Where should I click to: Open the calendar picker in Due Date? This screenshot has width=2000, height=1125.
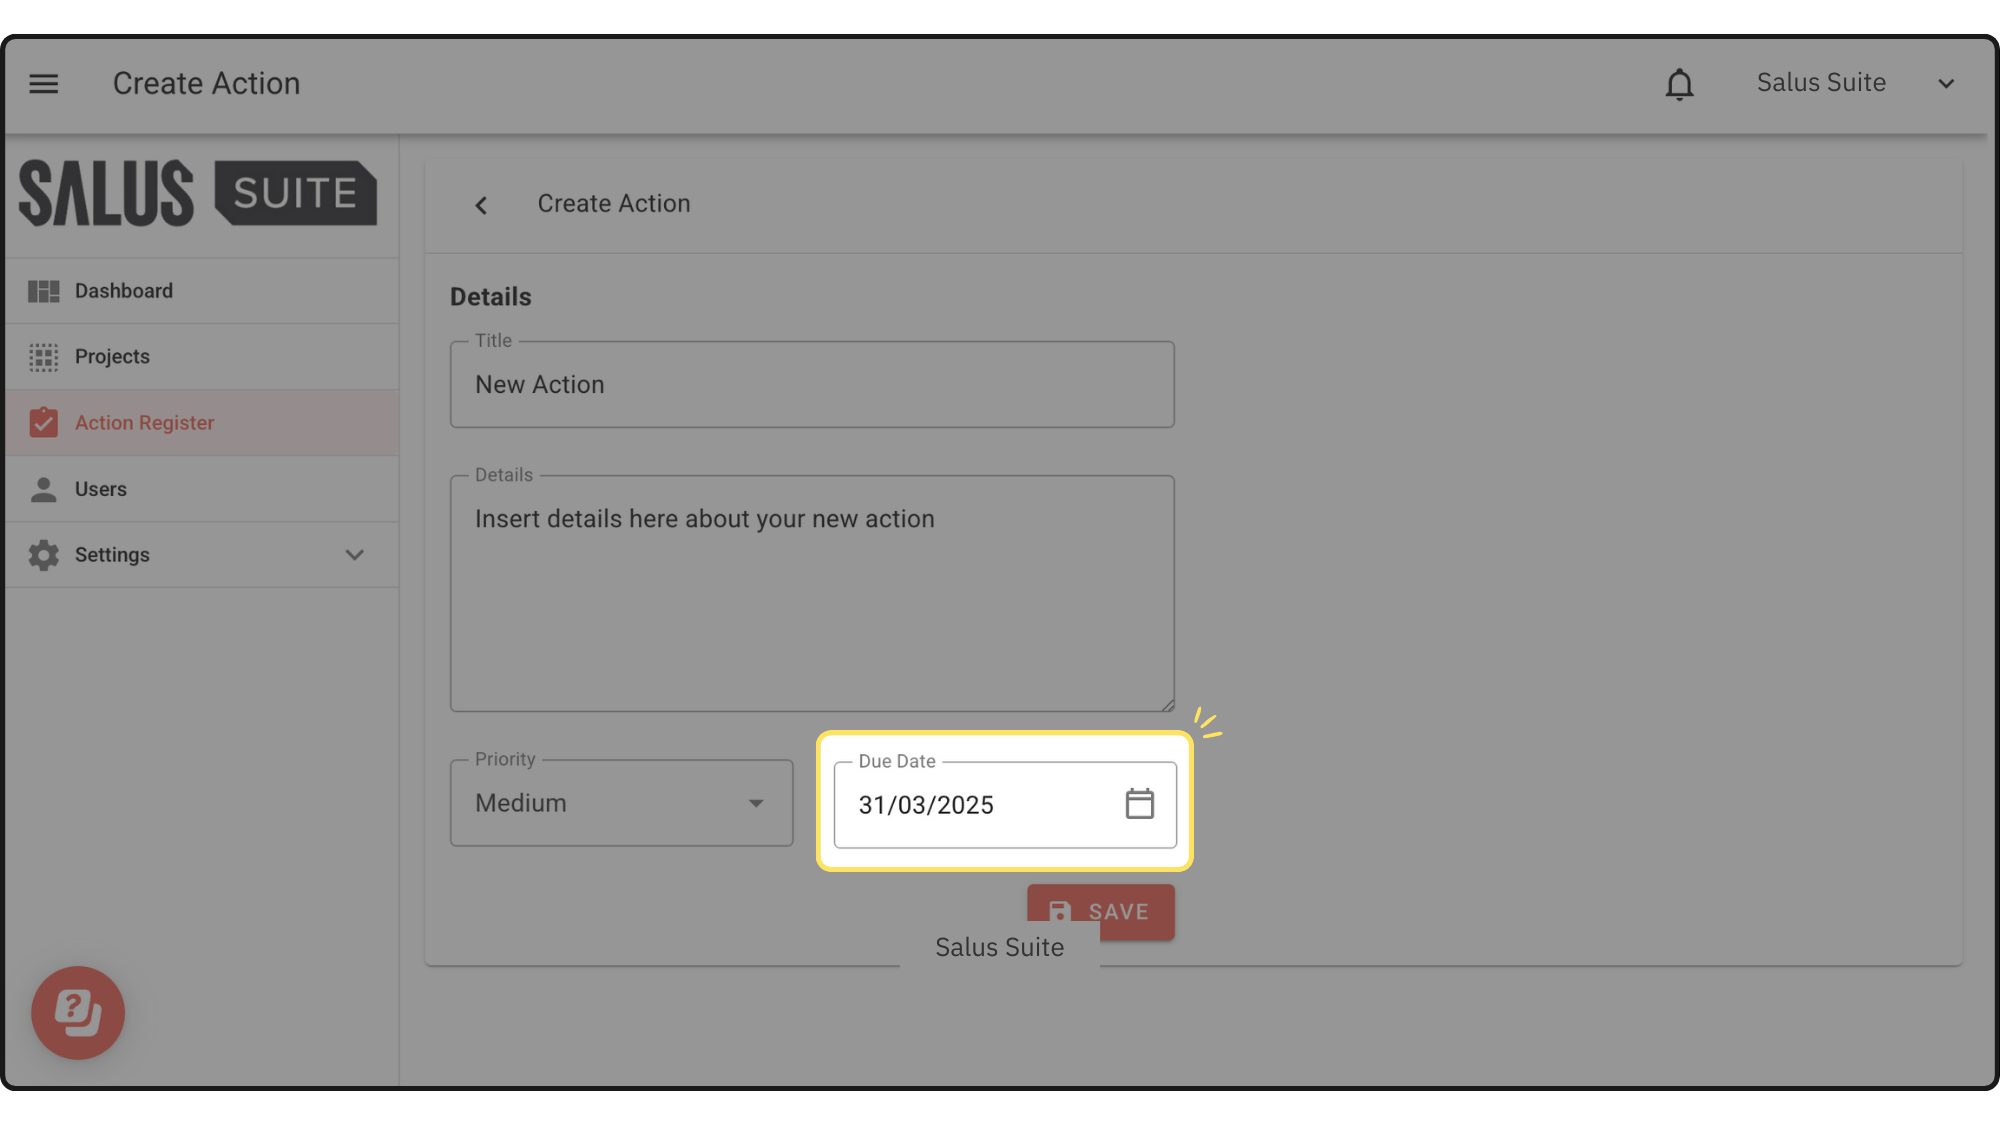[1139, 804]
